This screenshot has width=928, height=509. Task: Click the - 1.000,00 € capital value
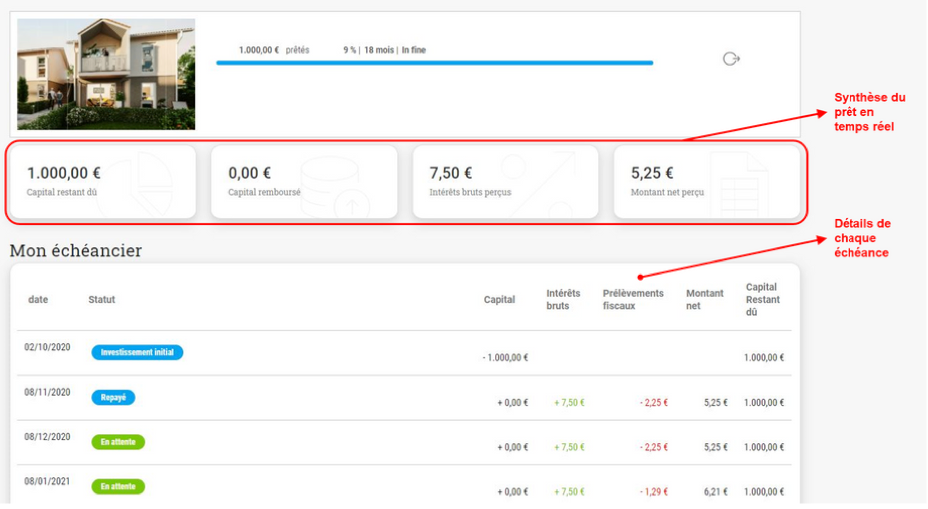click(505, 357)
